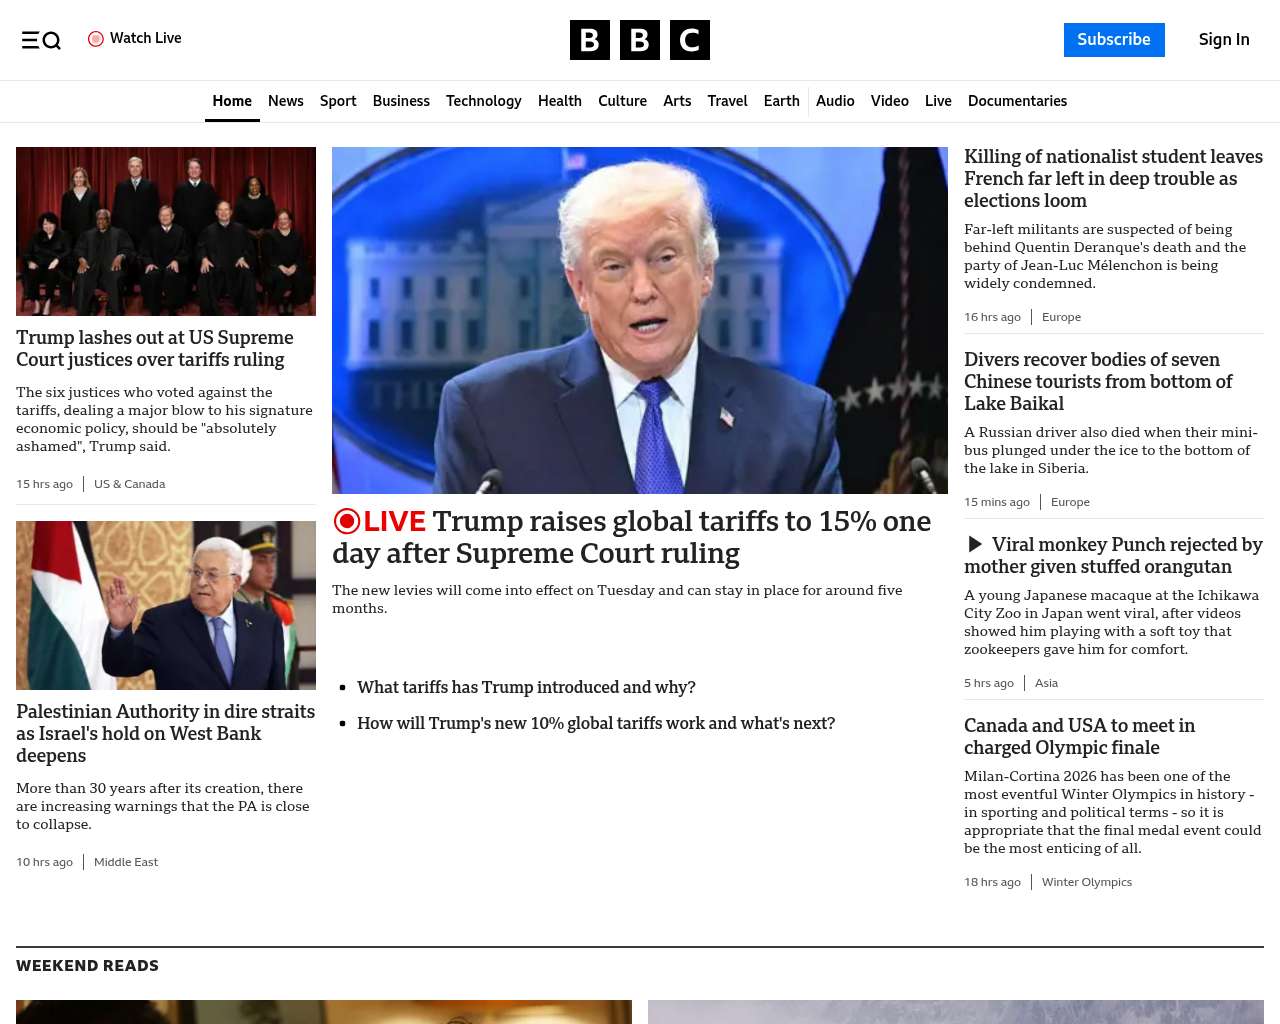Click the red LIVE indicator icon
Image resolution: width=1280 pixels, height=1024 pixels.
pyautogui.click(x=347, y=521)
